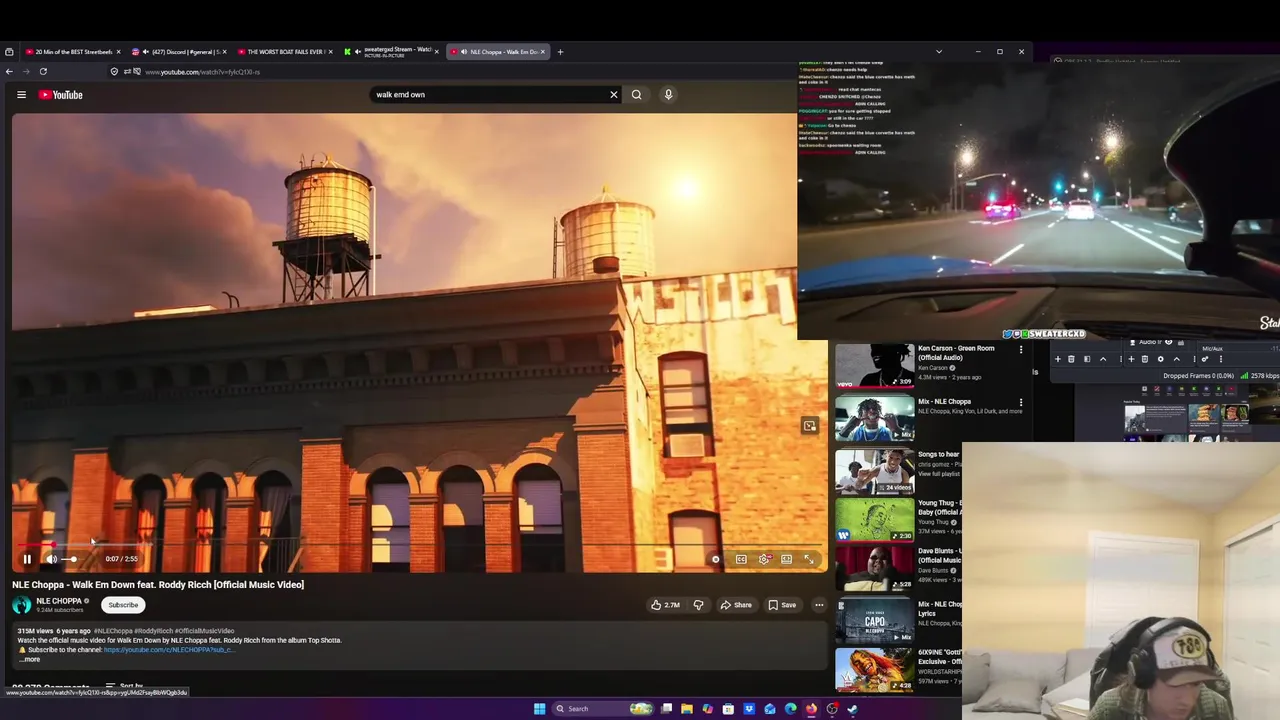Click the YouTube address bar URL
This screenshot has width=1280, height=720.
click(x=202, y=72)
